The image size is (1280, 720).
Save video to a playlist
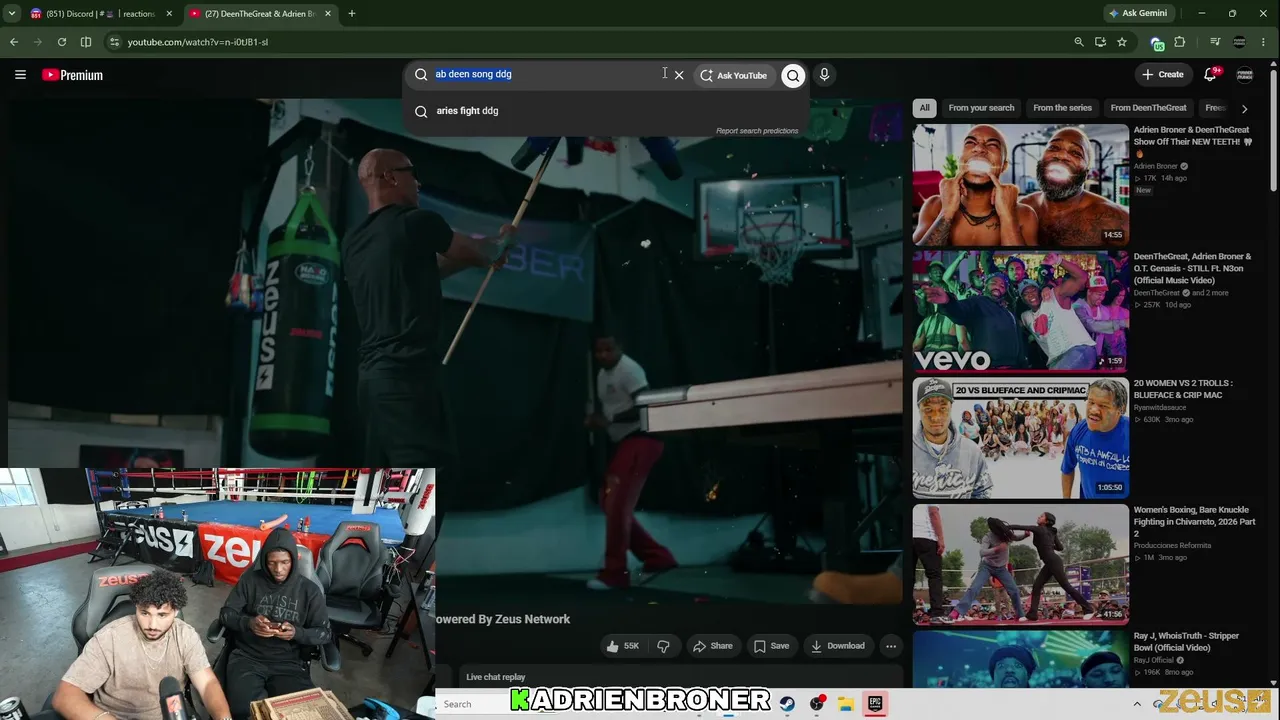coord(771,646)
